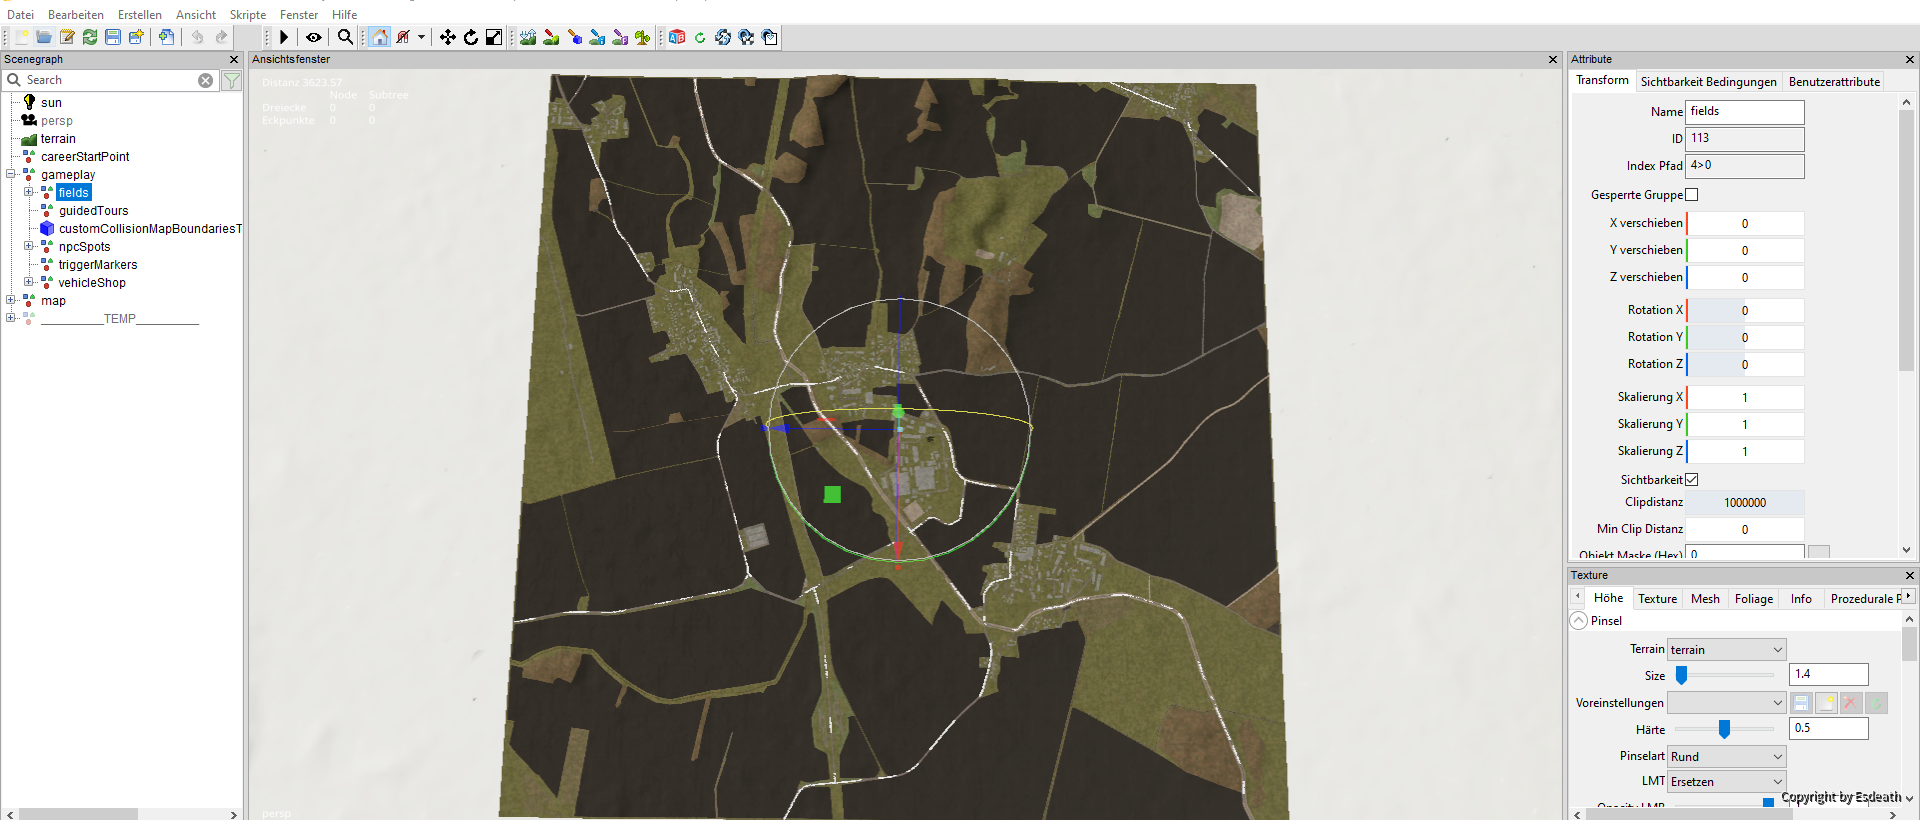
Task: Activate the foliage paint tree icon
Action: [643, 37]
